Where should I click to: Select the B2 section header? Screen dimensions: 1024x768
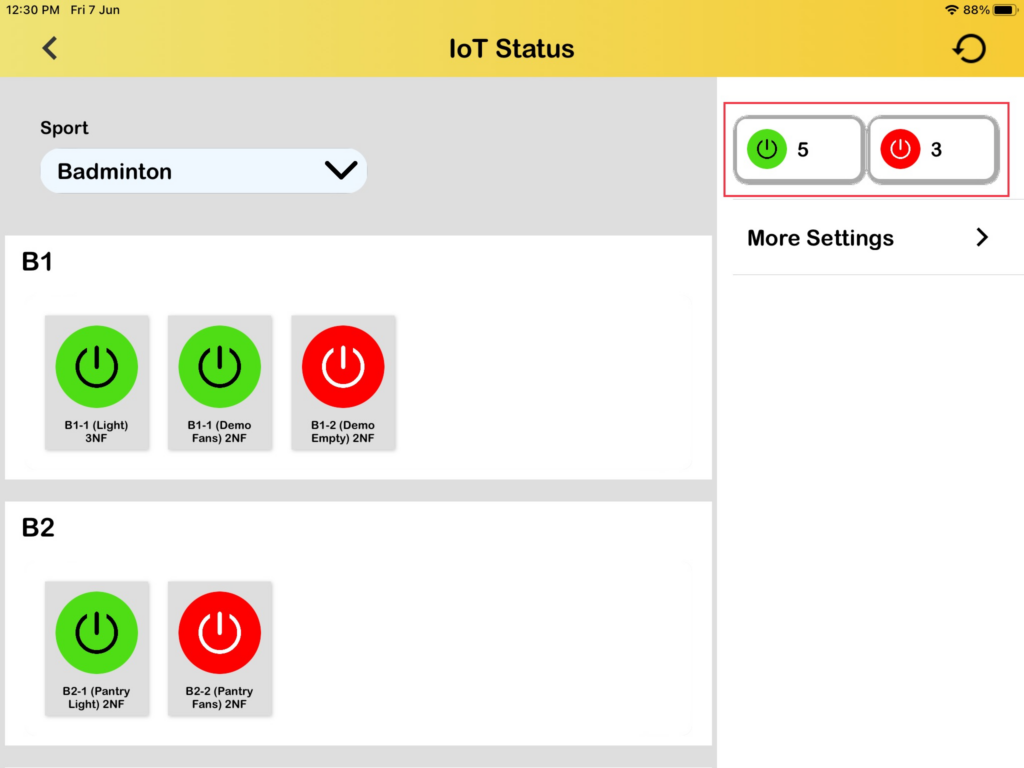point(38,528)
